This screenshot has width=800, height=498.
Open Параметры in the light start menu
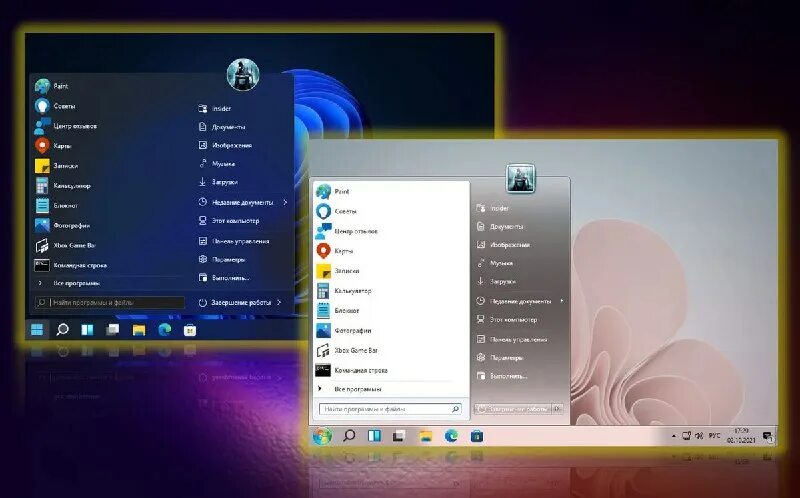point(499,358)
